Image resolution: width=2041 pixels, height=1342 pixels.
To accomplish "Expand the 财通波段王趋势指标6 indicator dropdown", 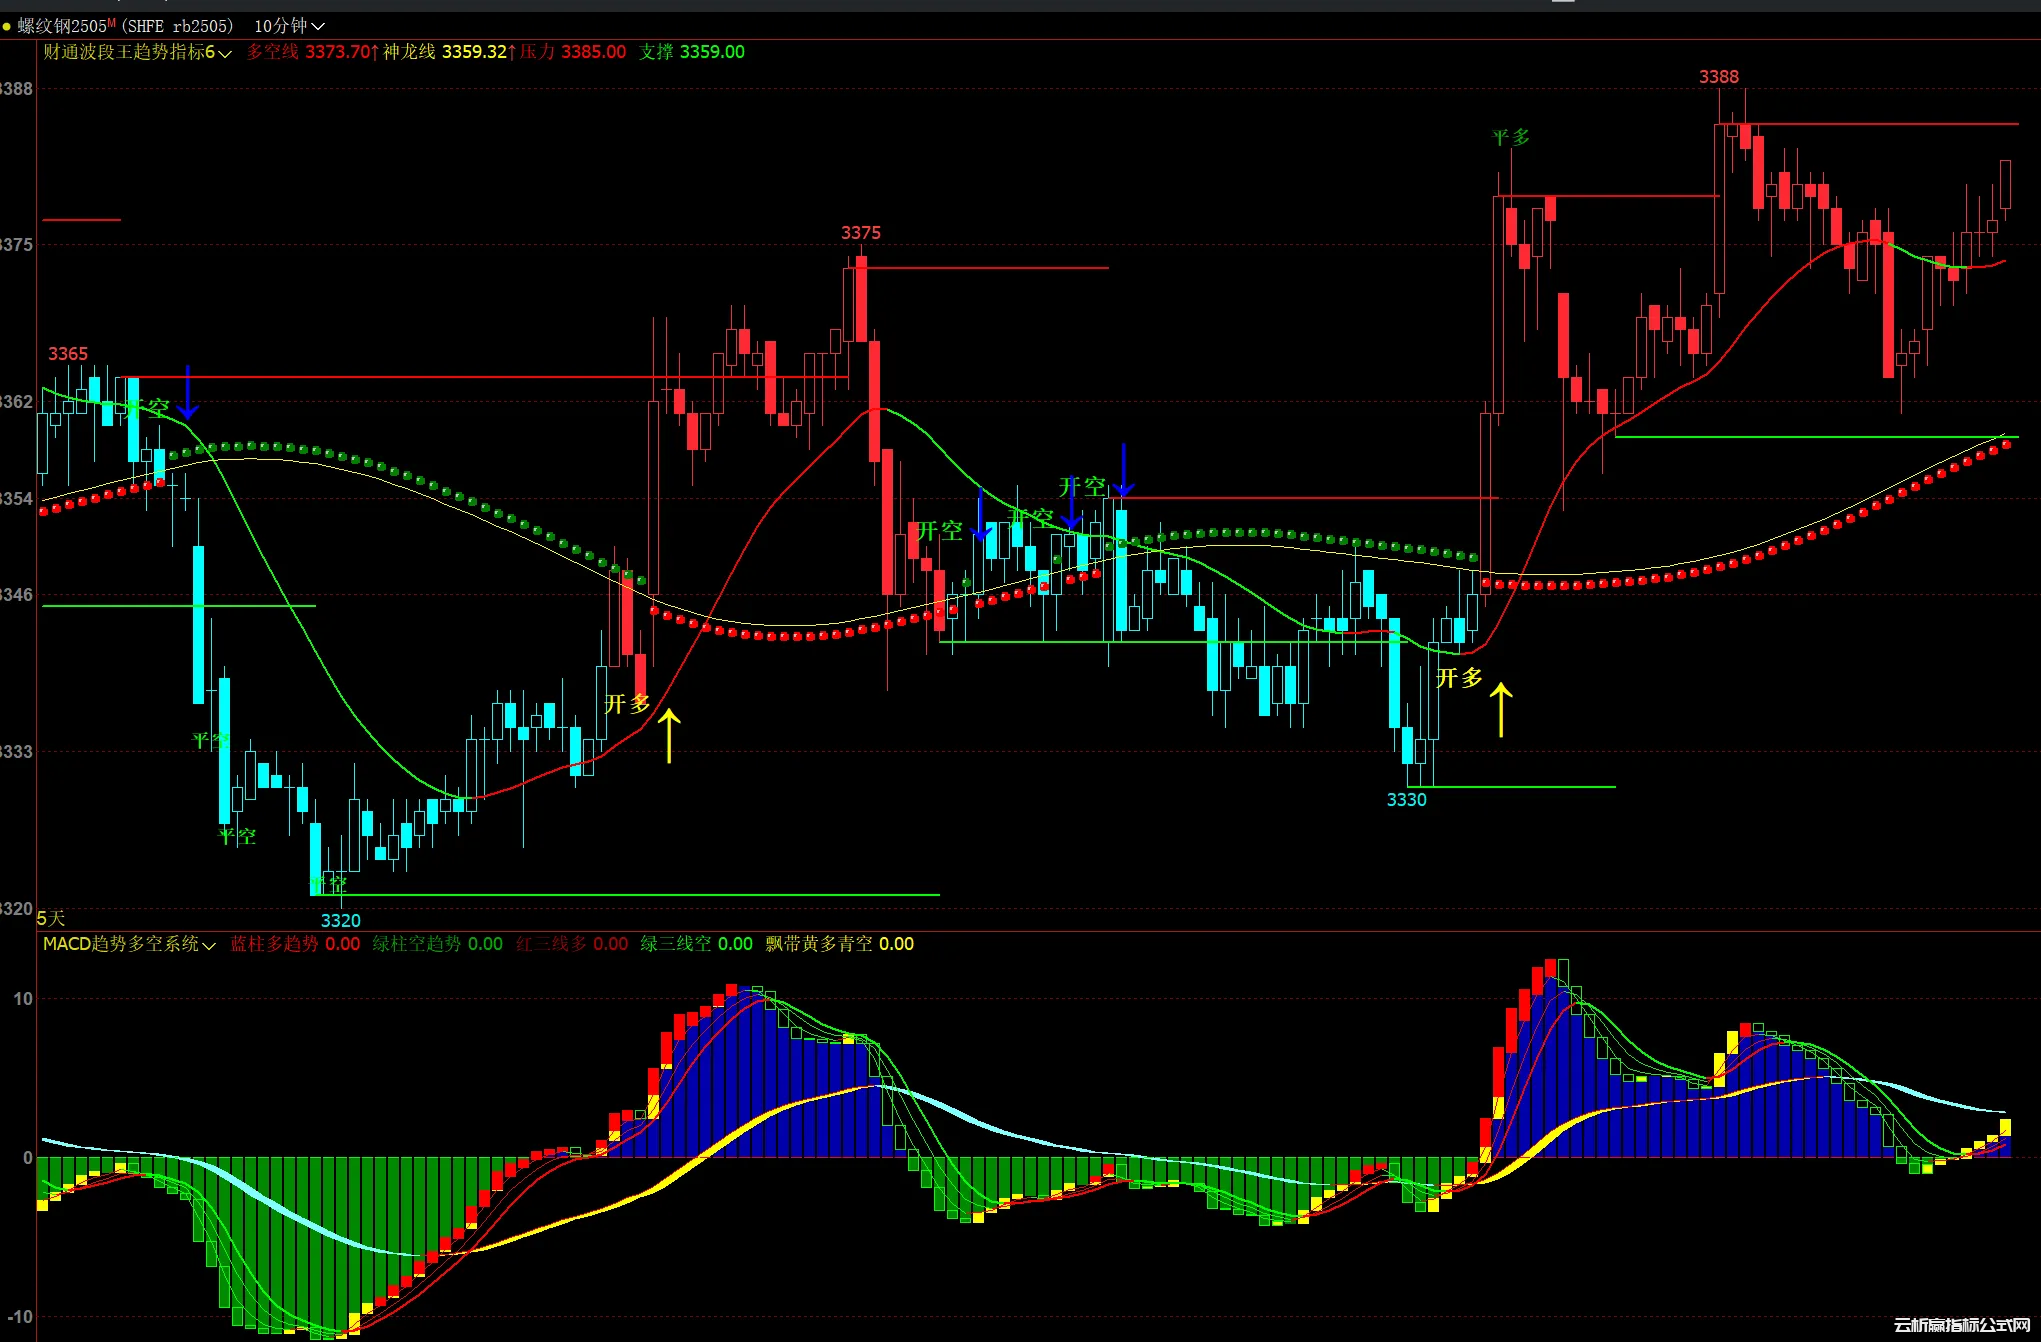I will tap(137, 52).
